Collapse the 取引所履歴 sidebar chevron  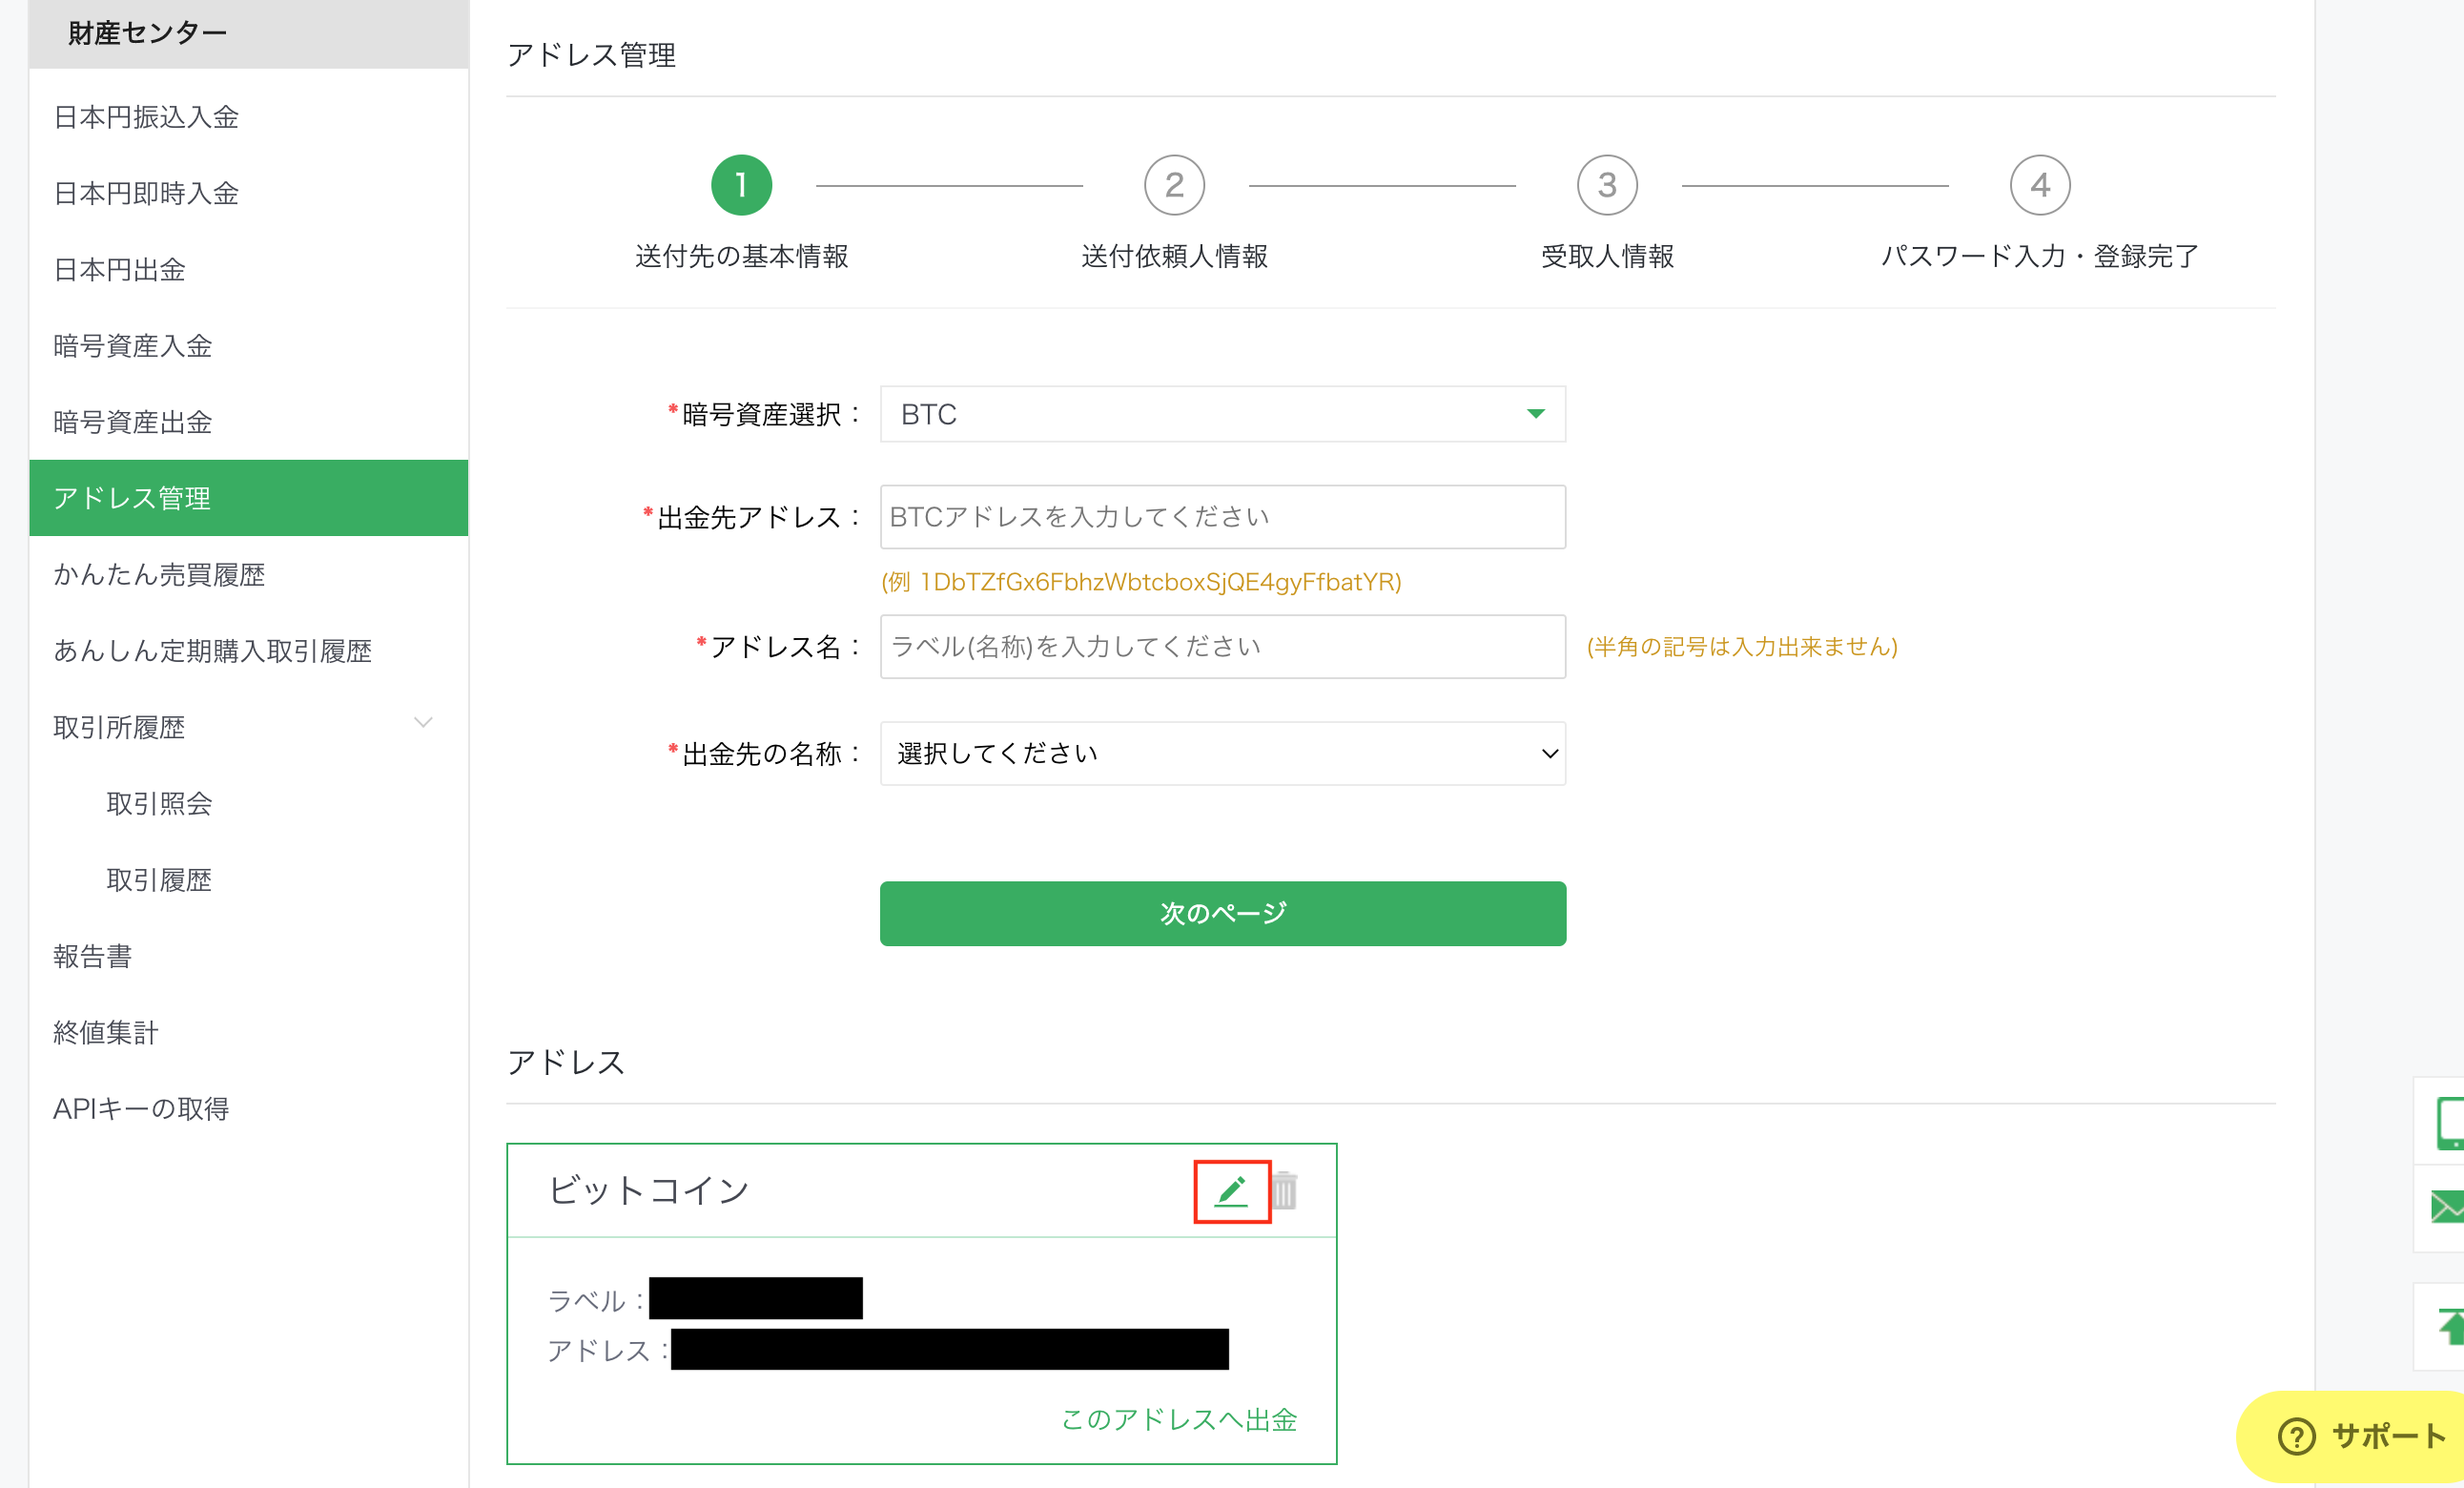(423, 722)
